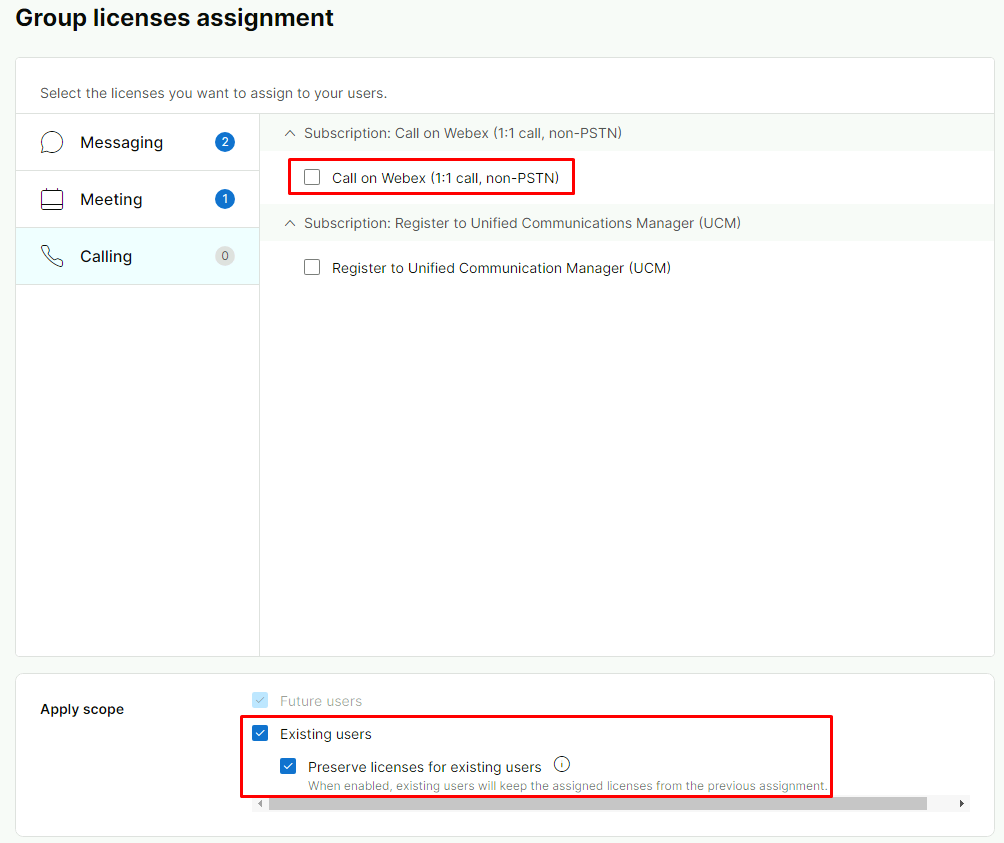
Task: Enable Call on Webex (1:1 call, non-PSTN) checkbox
Action: pyautogui.click(x=312, y=178)
